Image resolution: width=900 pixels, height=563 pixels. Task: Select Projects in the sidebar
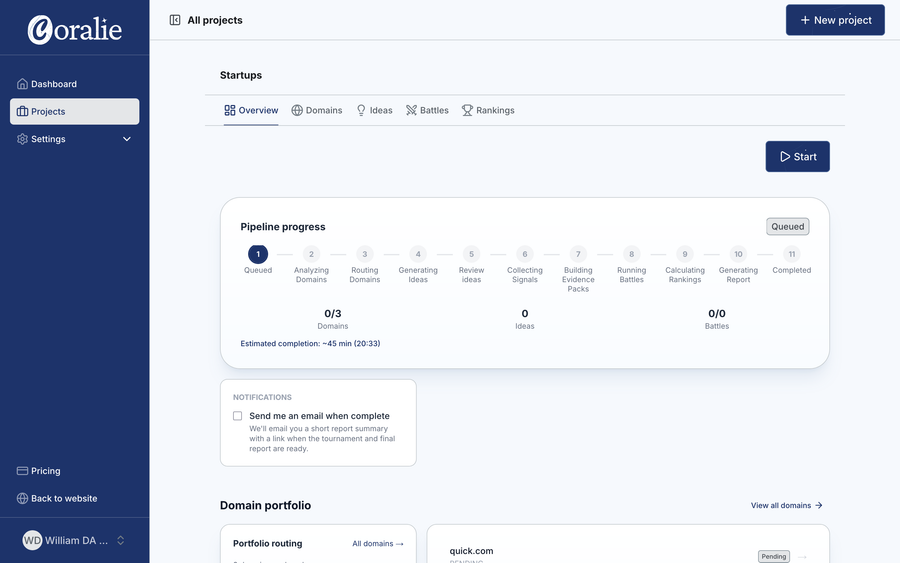point(75,111)
